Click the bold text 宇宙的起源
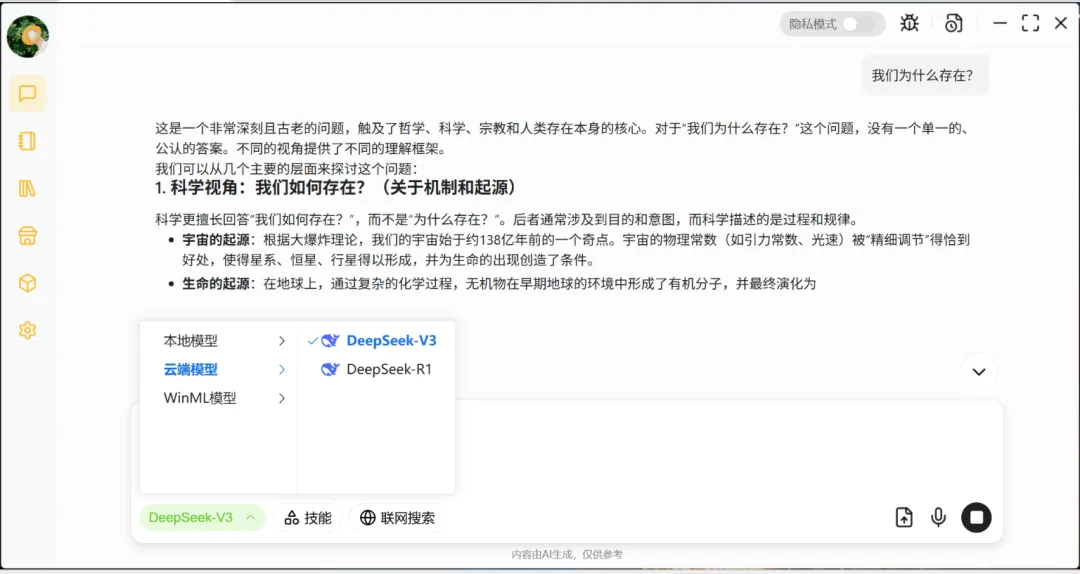 point(216,240)
